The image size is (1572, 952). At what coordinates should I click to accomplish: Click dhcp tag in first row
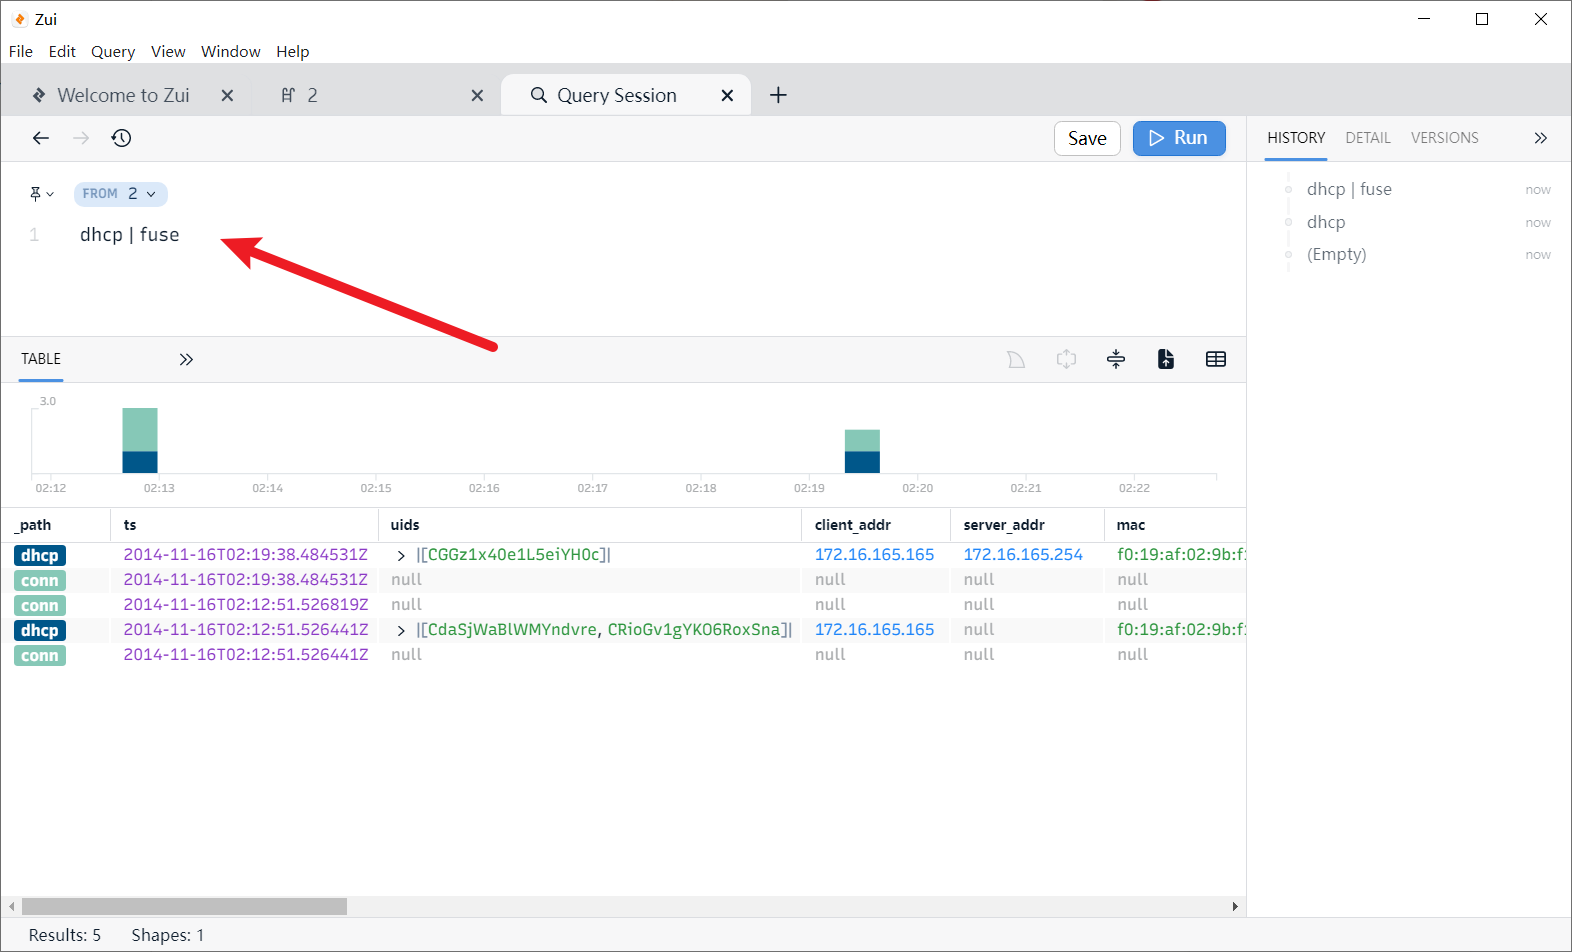pyautogui.click(x=40, y=555)
